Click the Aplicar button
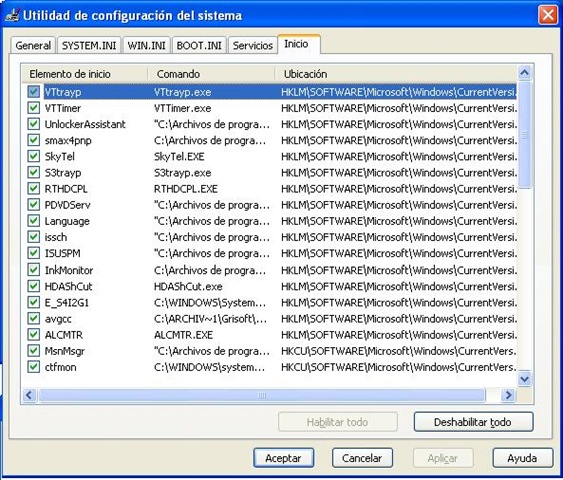The image size is (563, 480). point(443,458)
